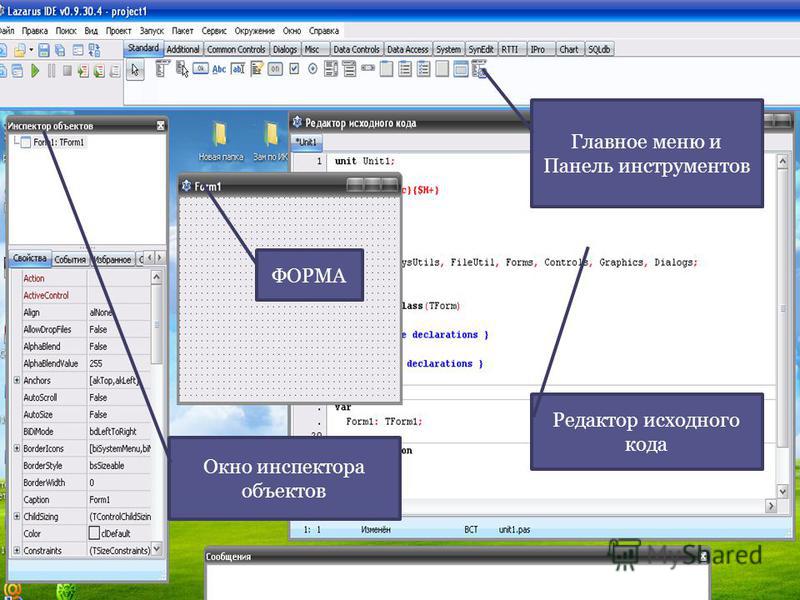Choose the TRadioGroup component icon
The width and height of the screenshot is (800, 600).
pyautogui.click(x=405, y=68)
